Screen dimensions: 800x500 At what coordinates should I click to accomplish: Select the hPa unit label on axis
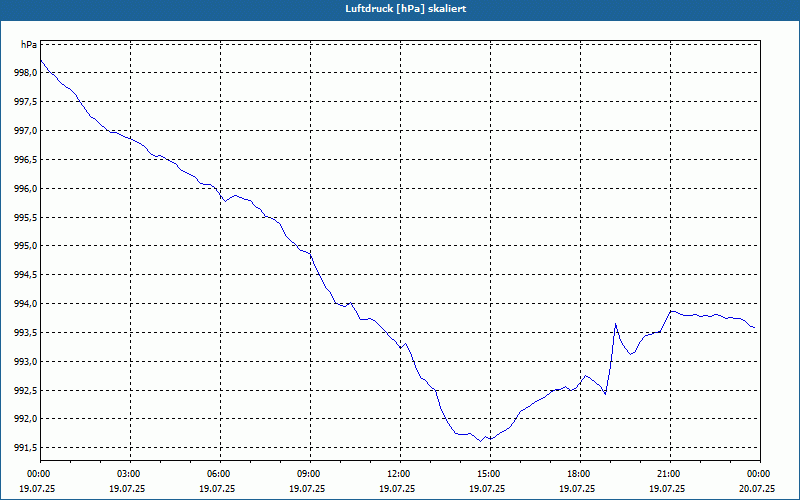29,44
